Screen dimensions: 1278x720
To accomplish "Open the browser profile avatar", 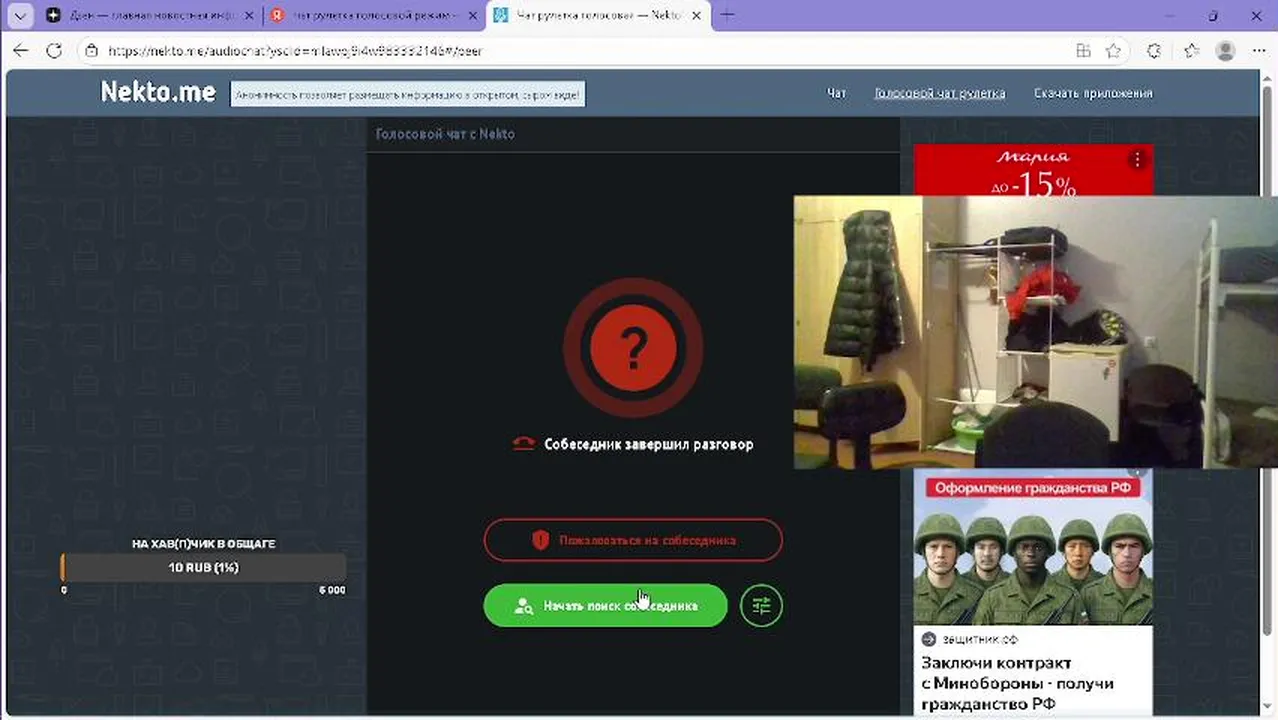I will coord(1225,50).
